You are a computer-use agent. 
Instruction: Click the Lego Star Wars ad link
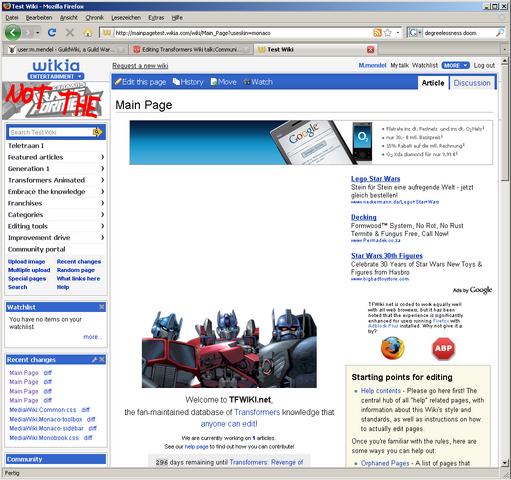tap(375, 179)
